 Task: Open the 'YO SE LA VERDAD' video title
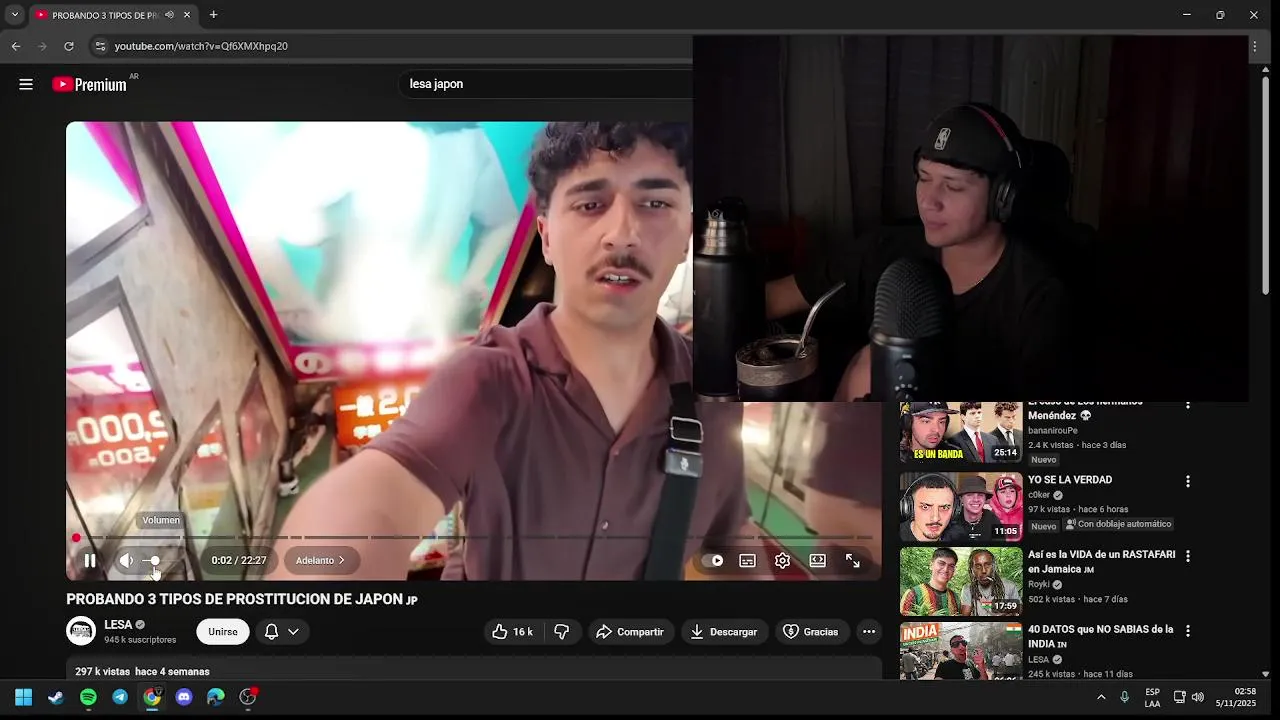pyautogui.click(x=1070, y=480)
